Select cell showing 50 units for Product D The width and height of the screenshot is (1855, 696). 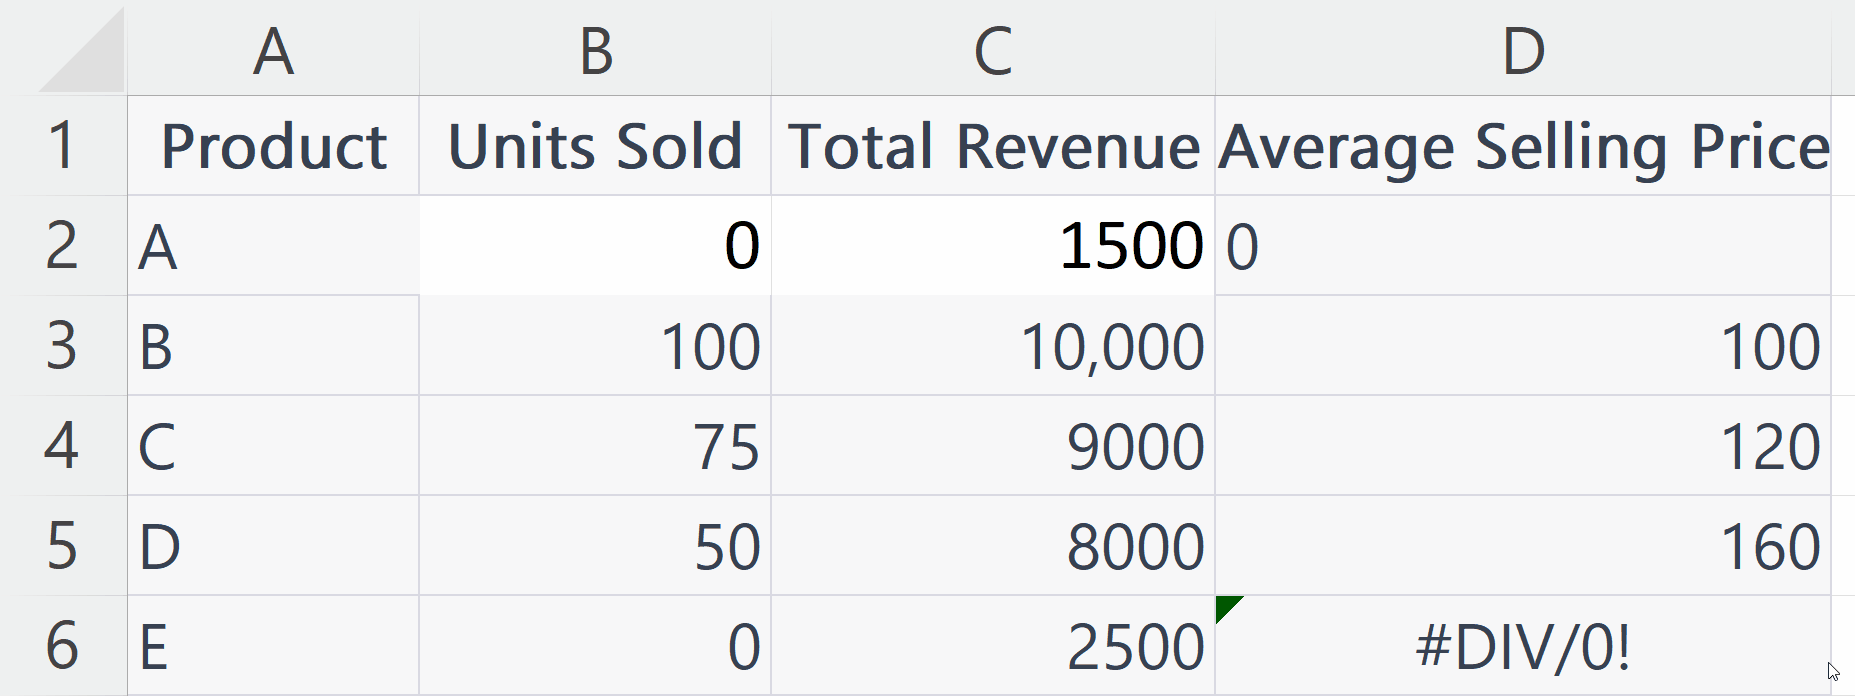click(x=595, y=546)
